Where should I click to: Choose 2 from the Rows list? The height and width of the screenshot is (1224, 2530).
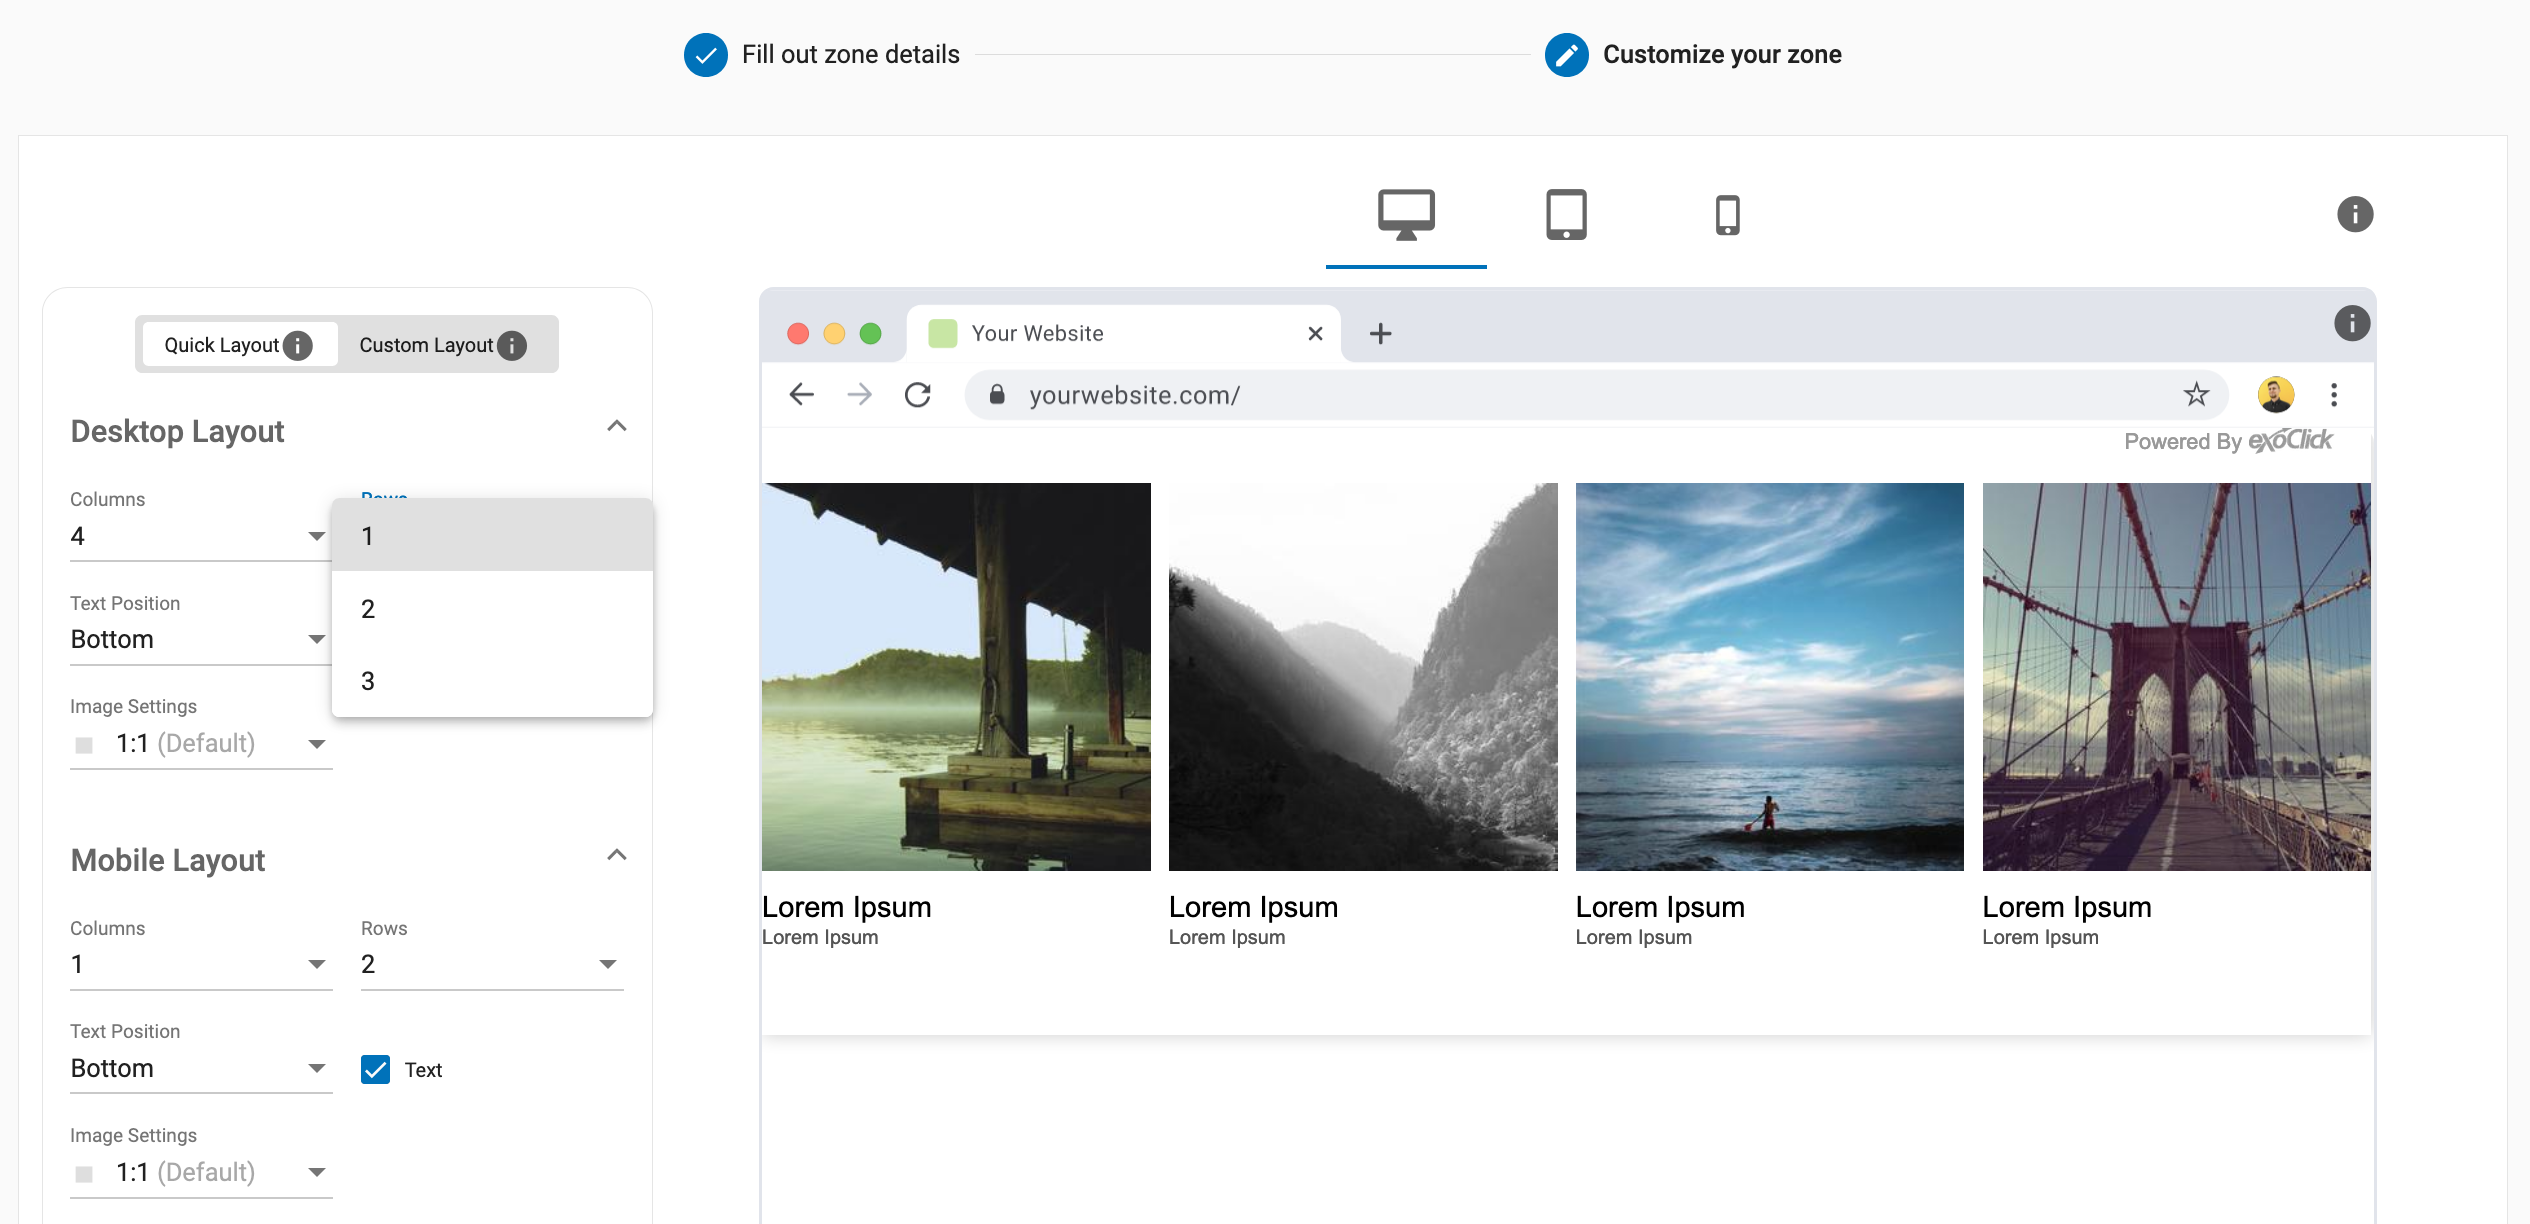(x=491, y=609)
